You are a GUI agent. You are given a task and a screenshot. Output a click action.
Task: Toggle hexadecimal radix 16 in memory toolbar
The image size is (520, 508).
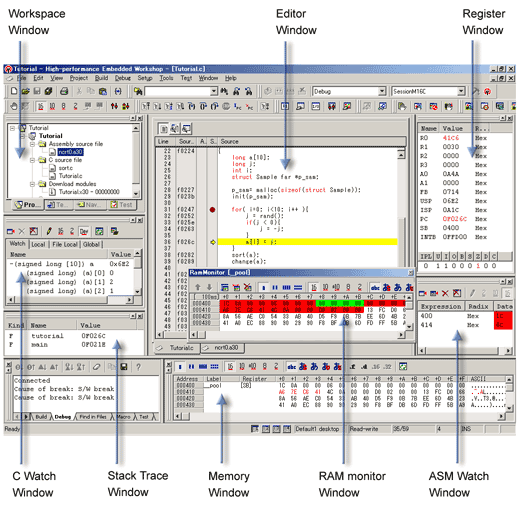pyautogui.click(x=230, y=367)
